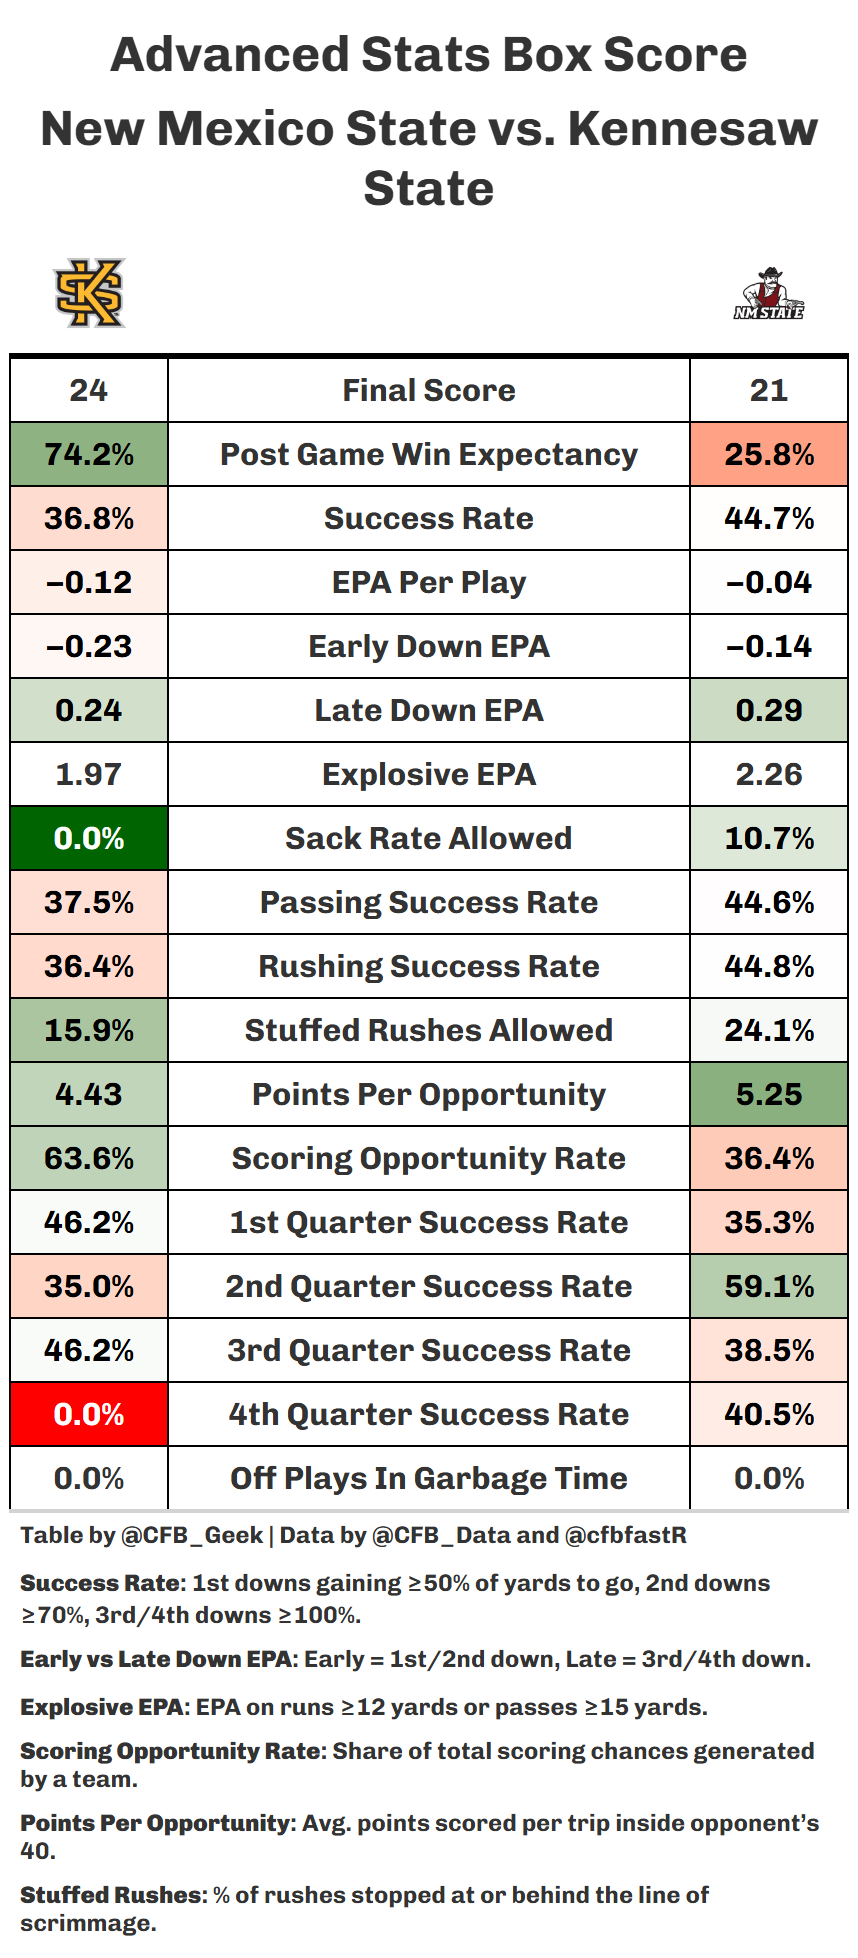Select the 59.1% 2nd quarter cell
This screenshot has height=1958, width=858.
(768, 1286)
